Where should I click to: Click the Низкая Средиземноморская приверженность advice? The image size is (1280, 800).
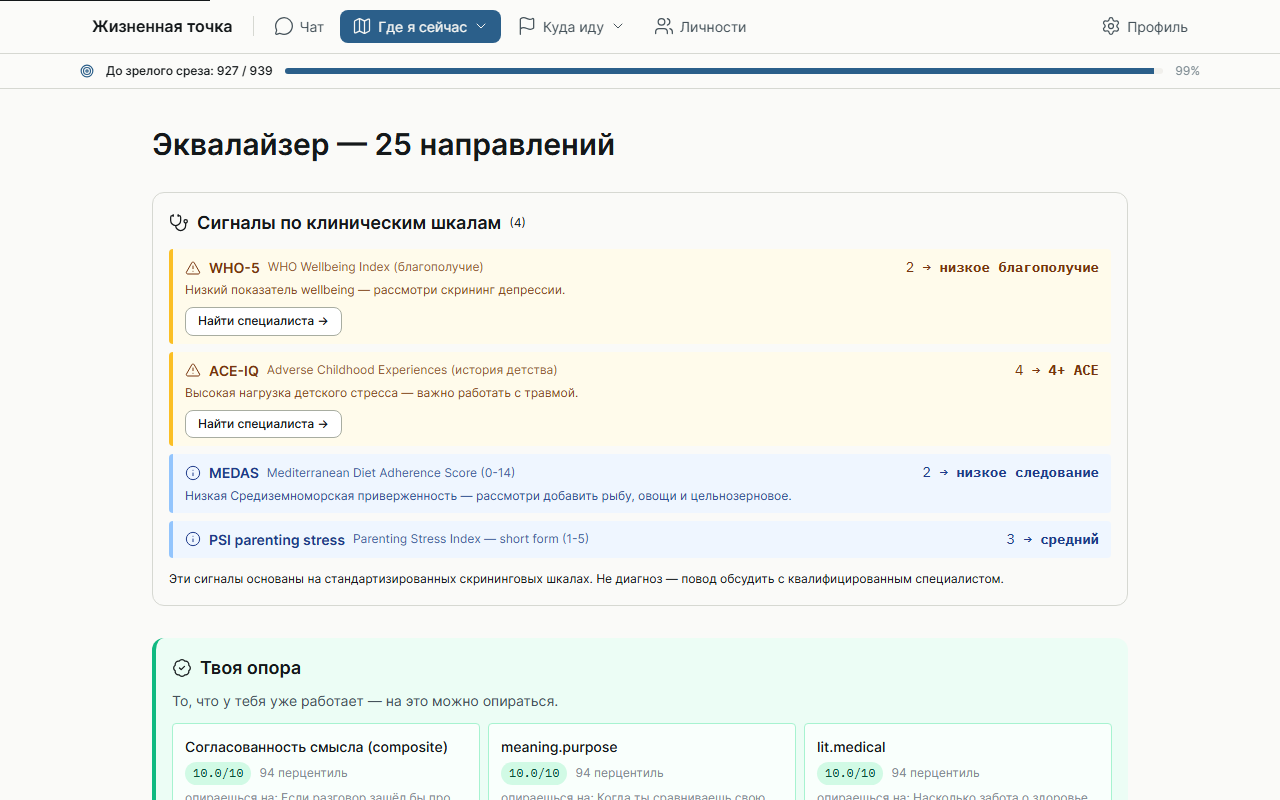click(x=488, y=496)
